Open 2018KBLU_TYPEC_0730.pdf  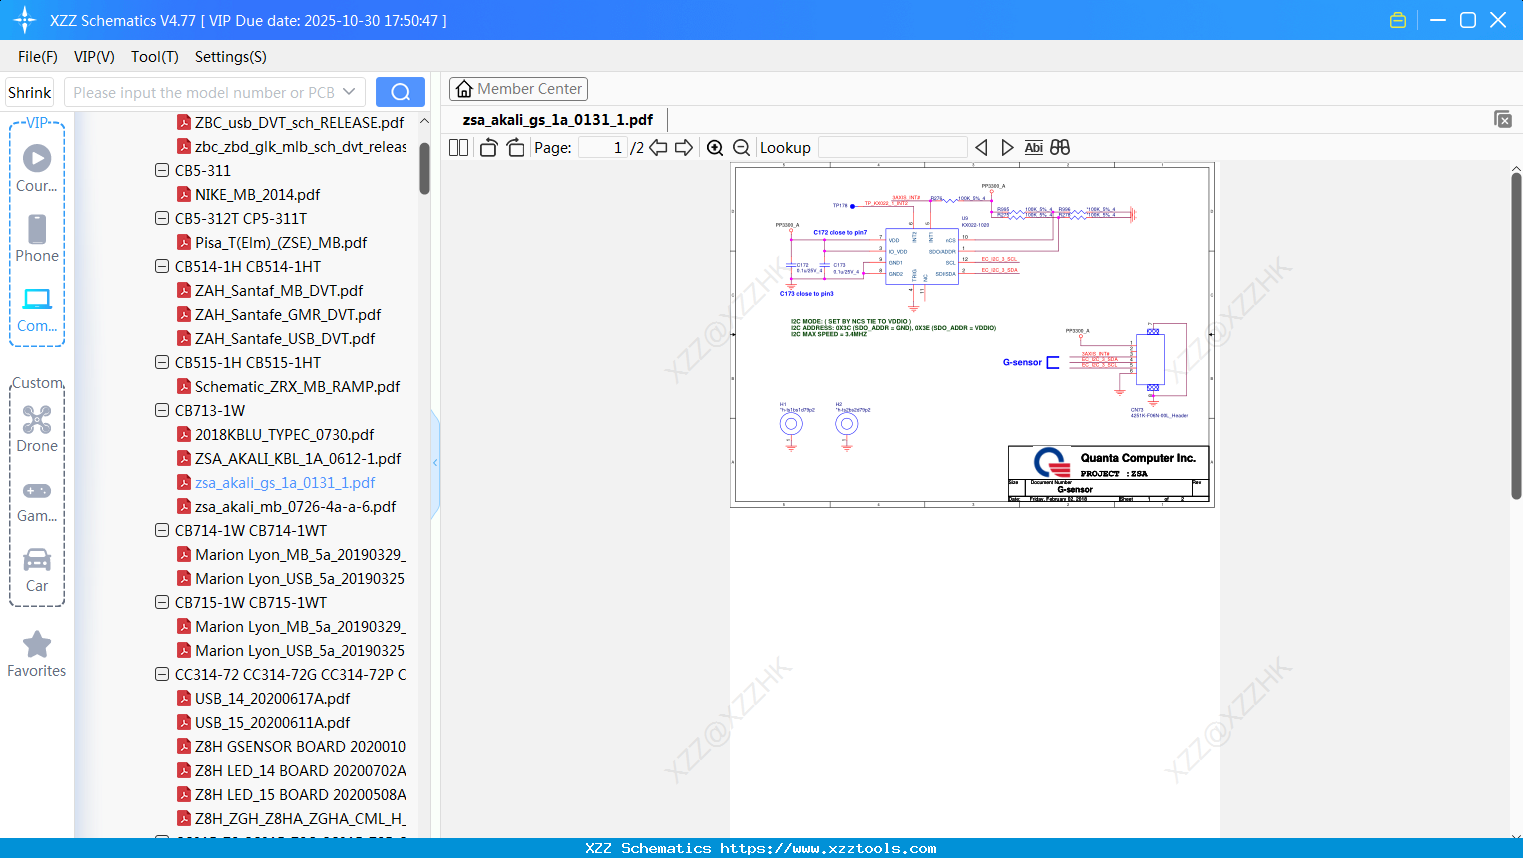point(284,434)
